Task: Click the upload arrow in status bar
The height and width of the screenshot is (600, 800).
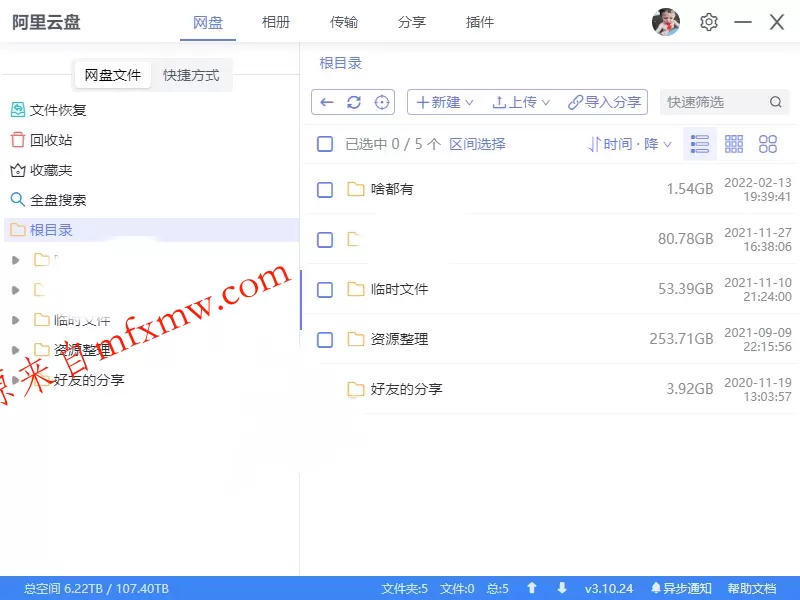Action: (532, 588)
